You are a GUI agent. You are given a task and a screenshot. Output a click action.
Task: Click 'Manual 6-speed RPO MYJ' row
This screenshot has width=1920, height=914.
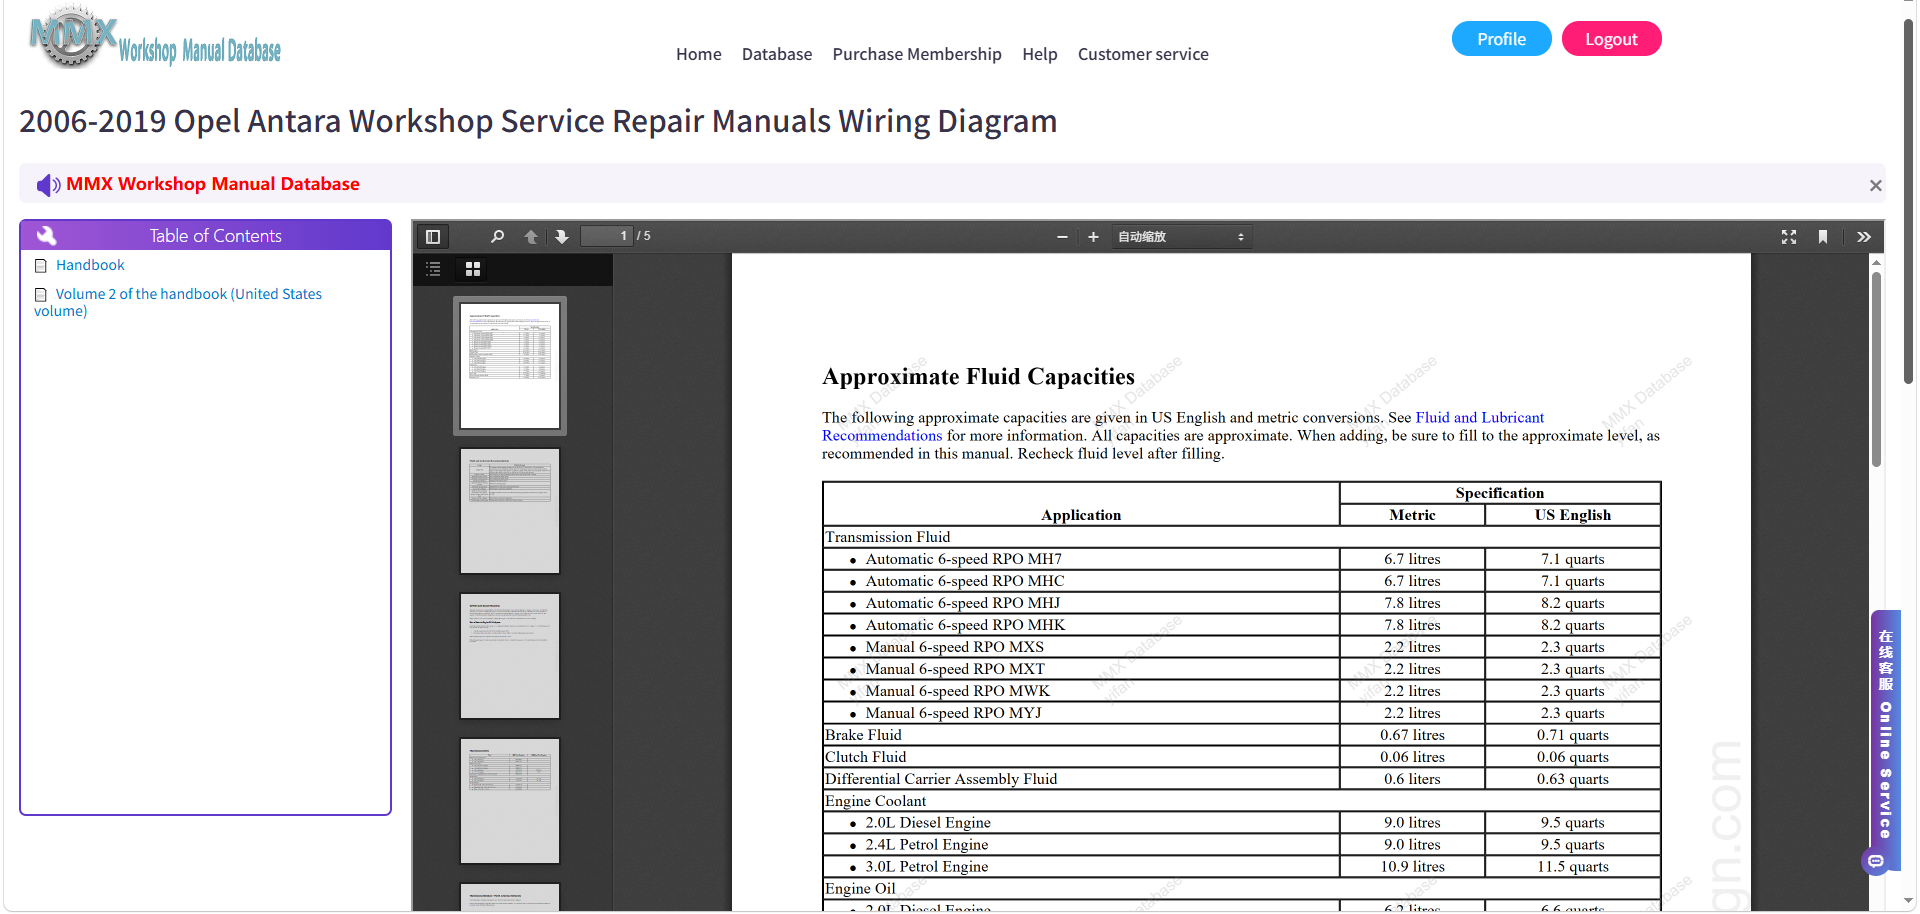1242,713
